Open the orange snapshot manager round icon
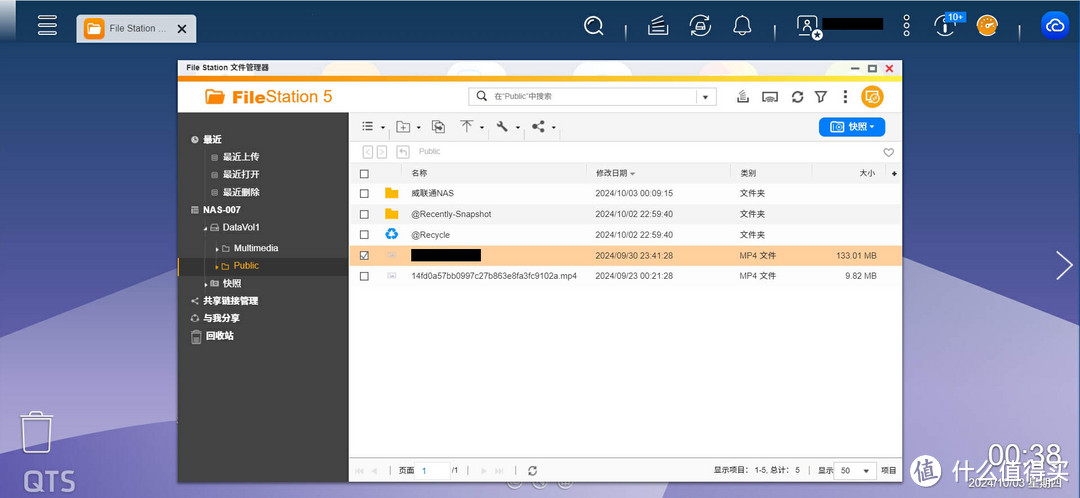Viewport: 1080px width, 498px height. coord(872,97)
